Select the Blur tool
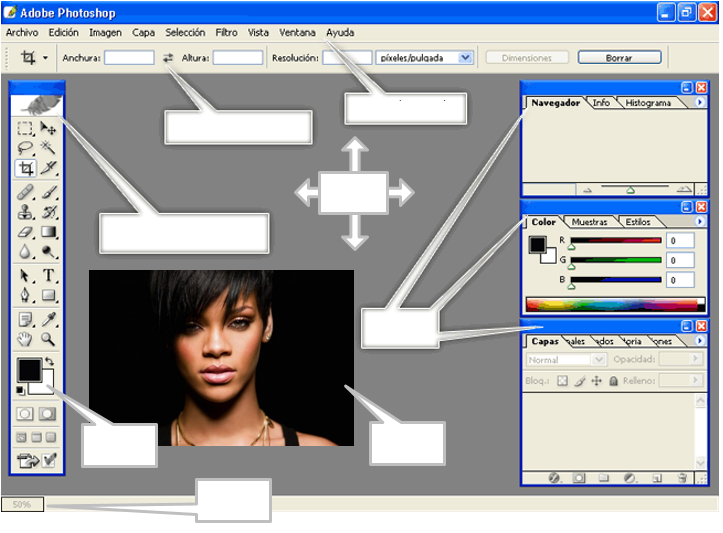 [25, 252]
